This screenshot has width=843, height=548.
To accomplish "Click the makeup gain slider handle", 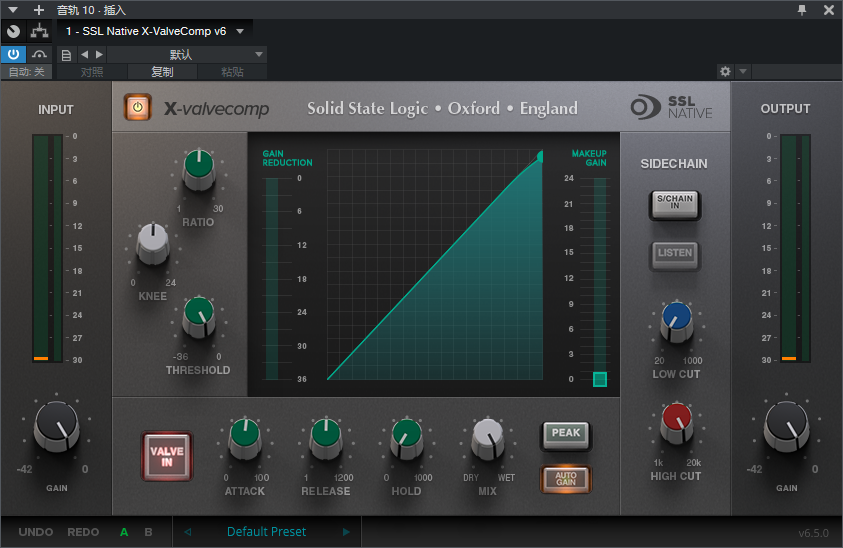I will pyautogui.click(x=600, y=379).
